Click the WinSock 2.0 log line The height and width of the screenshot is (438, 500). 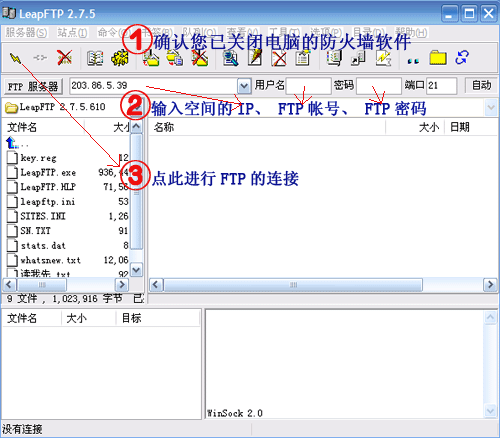pyautogui.click(x=235, y=413)
